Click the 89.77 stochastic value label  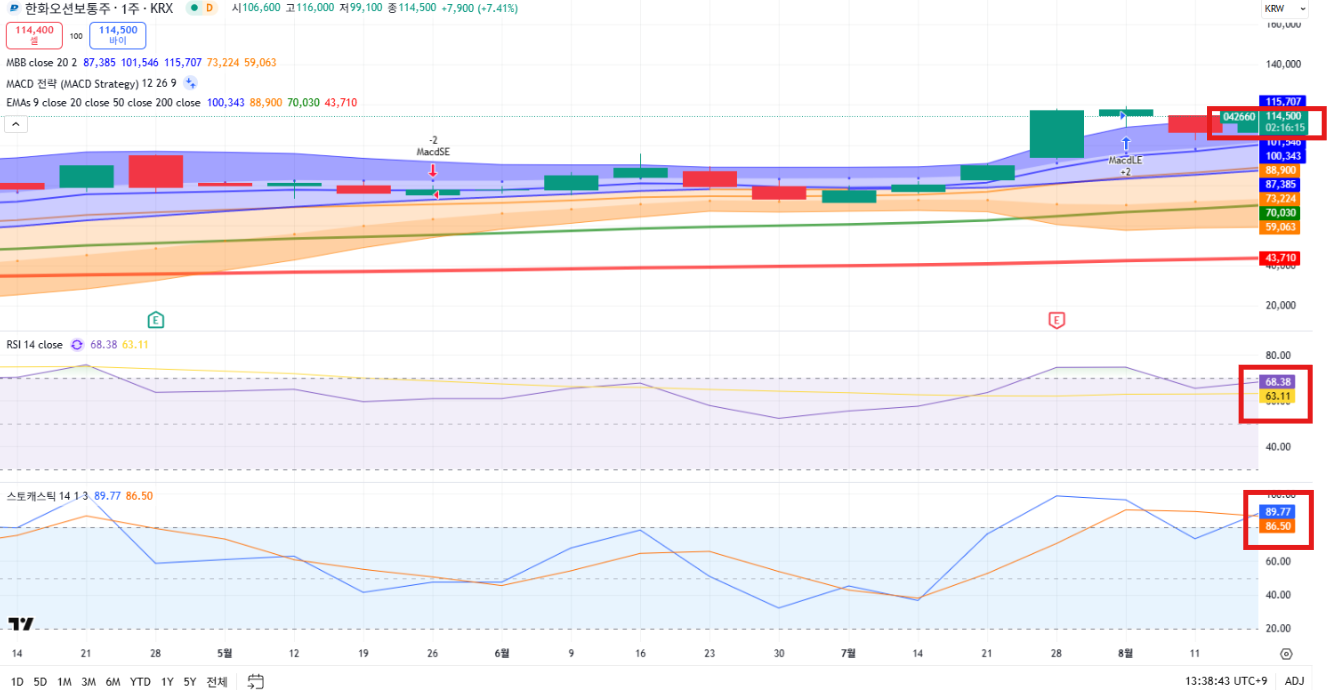[x=1278, y=511]
